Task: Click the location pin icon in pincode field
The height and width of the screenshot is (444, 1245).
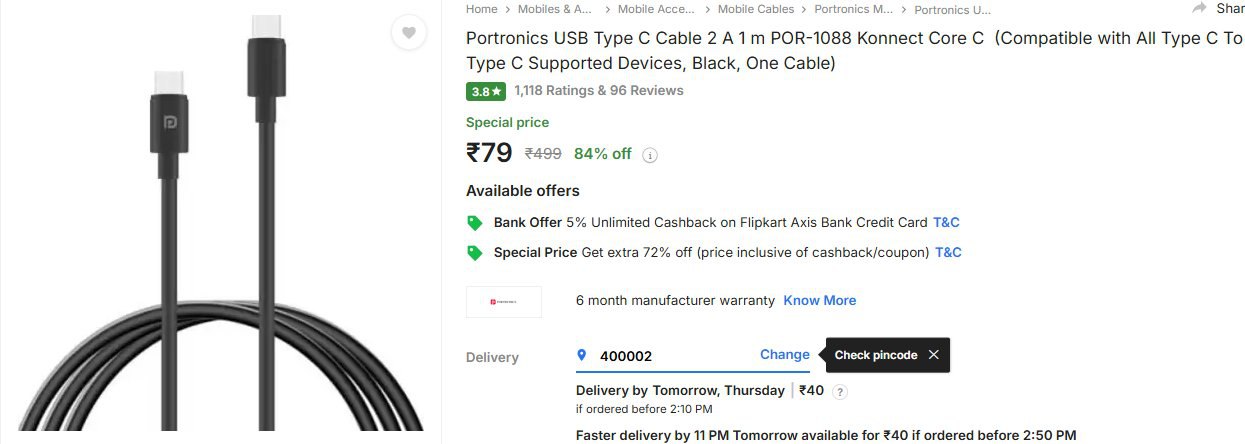Action: pos(582,355)
